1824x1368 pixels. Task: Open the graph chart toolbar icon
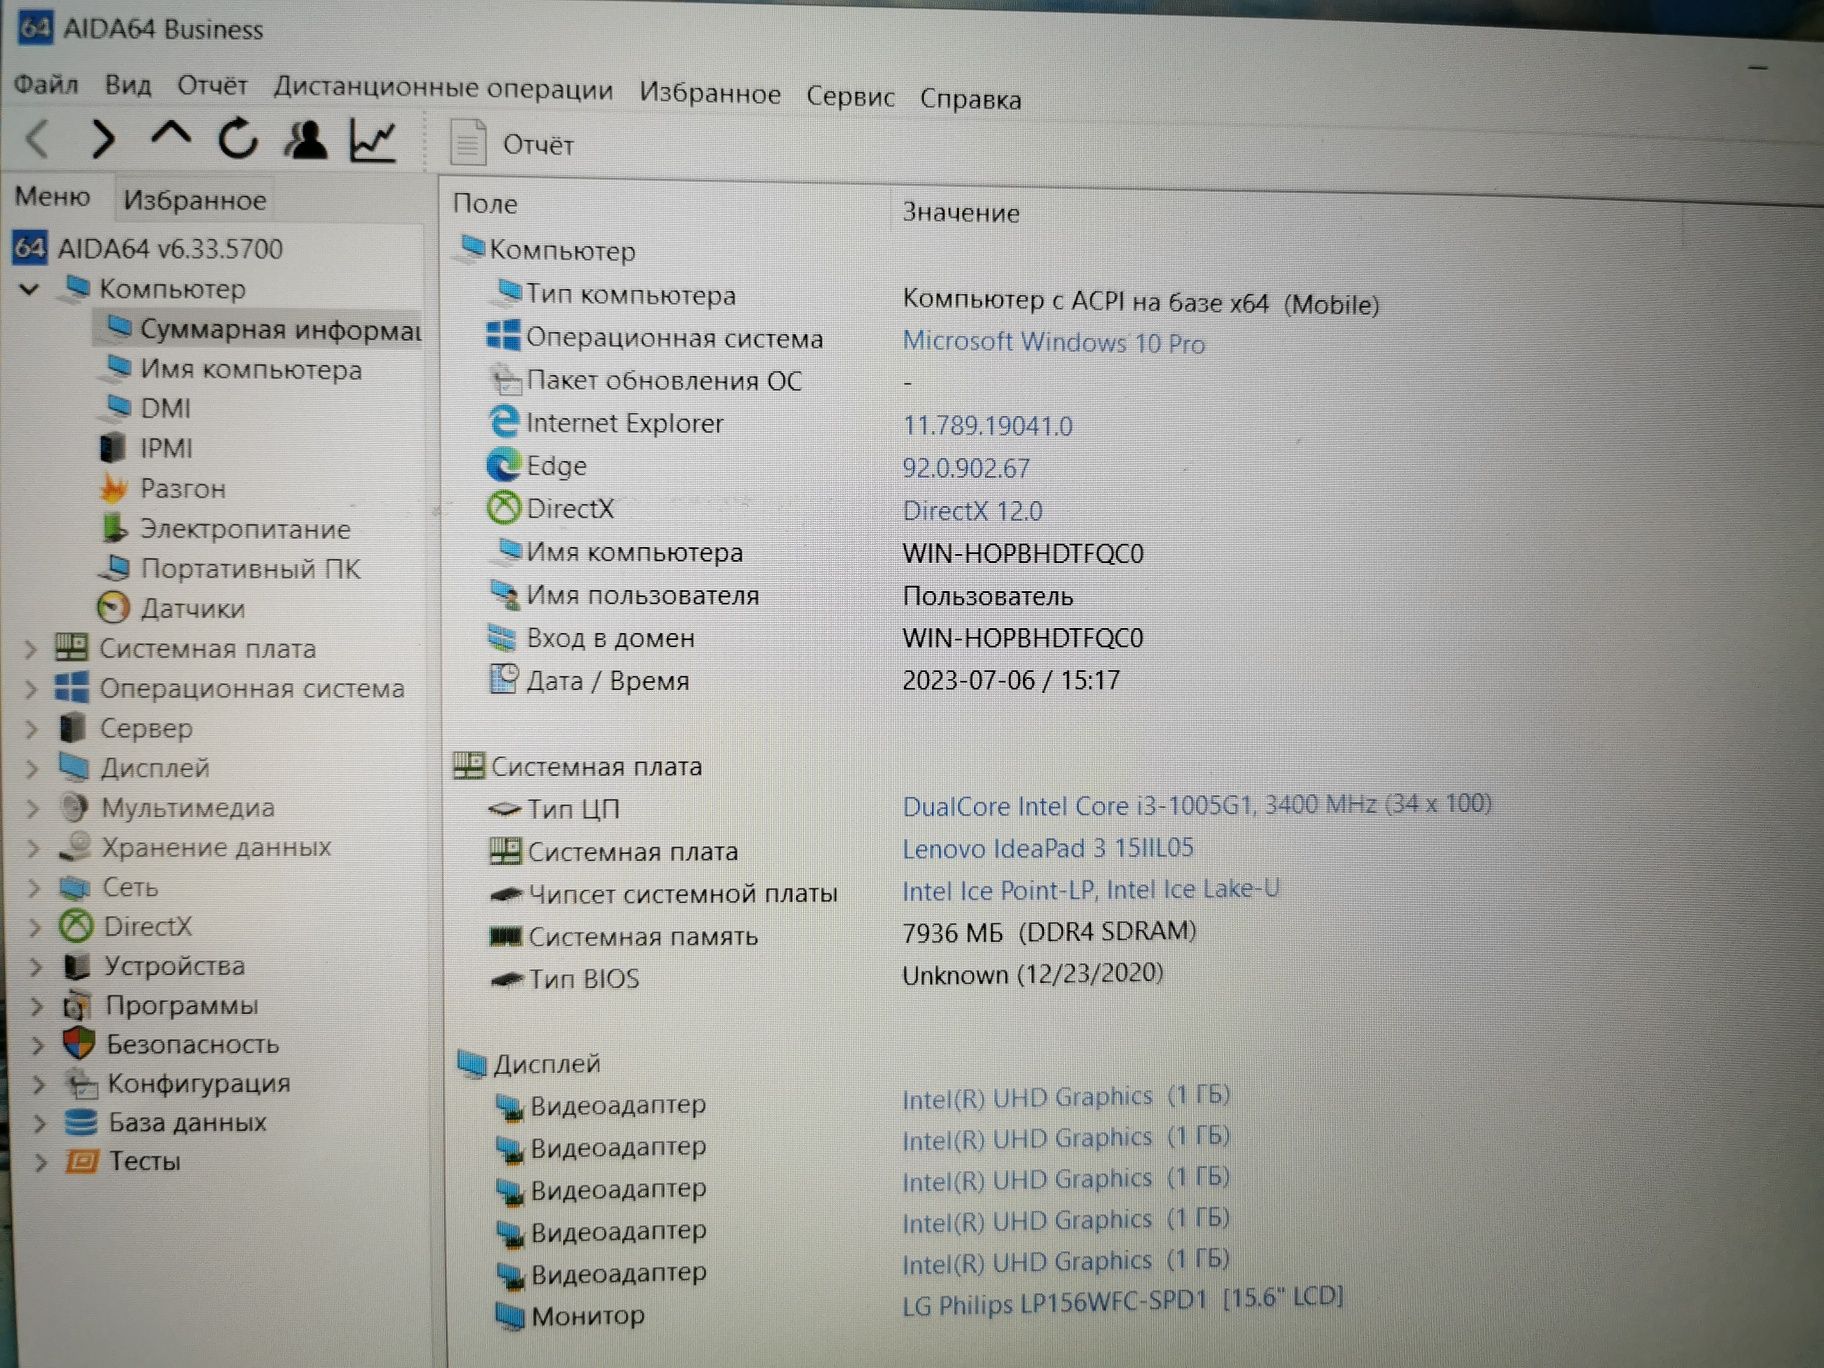tap(373, 141)
